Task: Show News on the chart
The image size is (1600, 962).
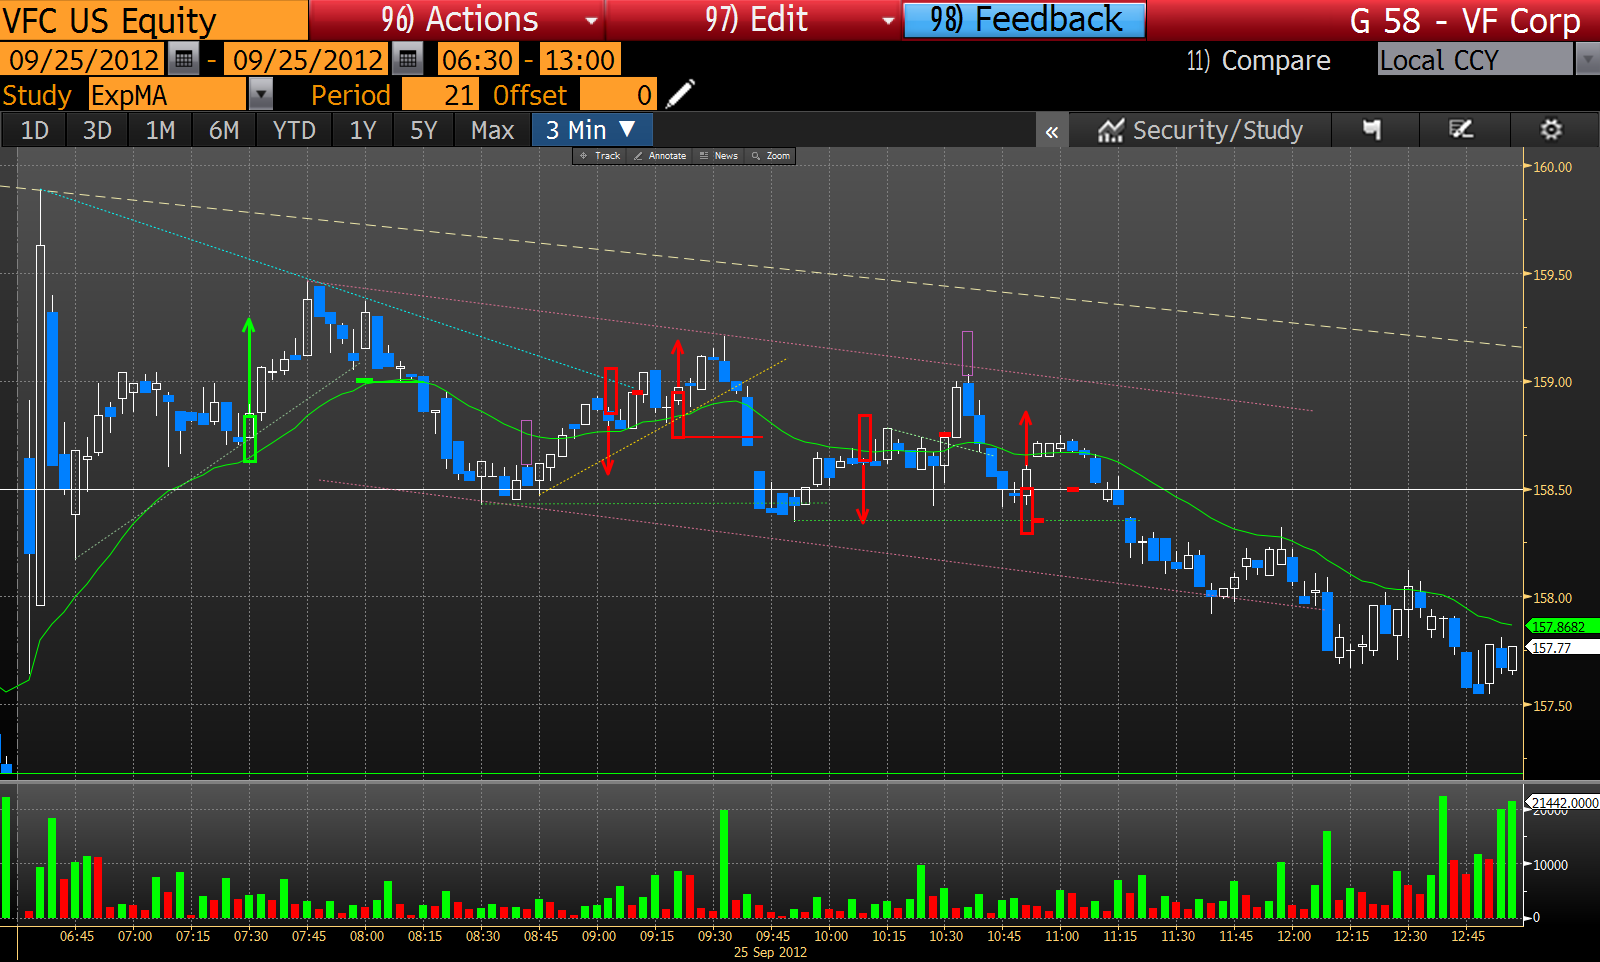Action: [719, 156]
